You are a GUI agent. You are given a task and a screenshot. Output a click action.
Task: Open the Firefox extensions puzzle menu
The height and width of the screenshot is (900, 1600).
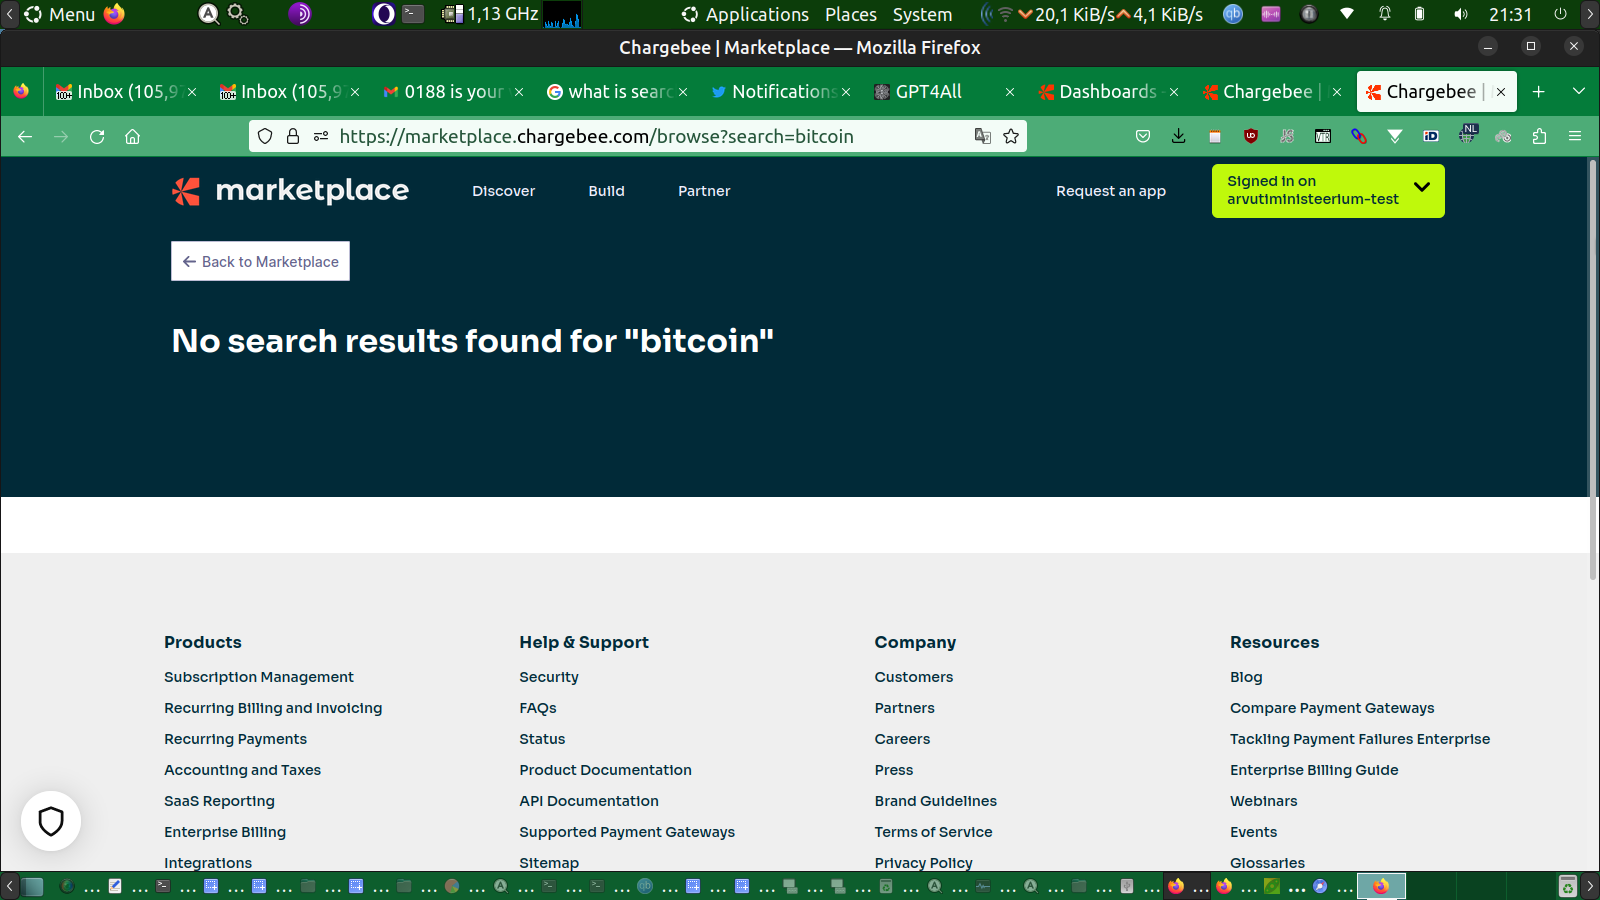[1539, 136]
